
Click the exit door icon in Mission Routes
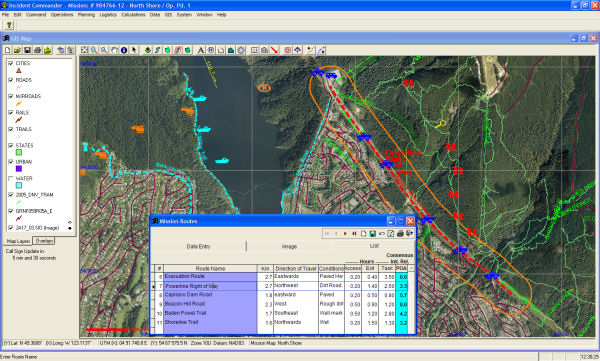tap(409, 233)
